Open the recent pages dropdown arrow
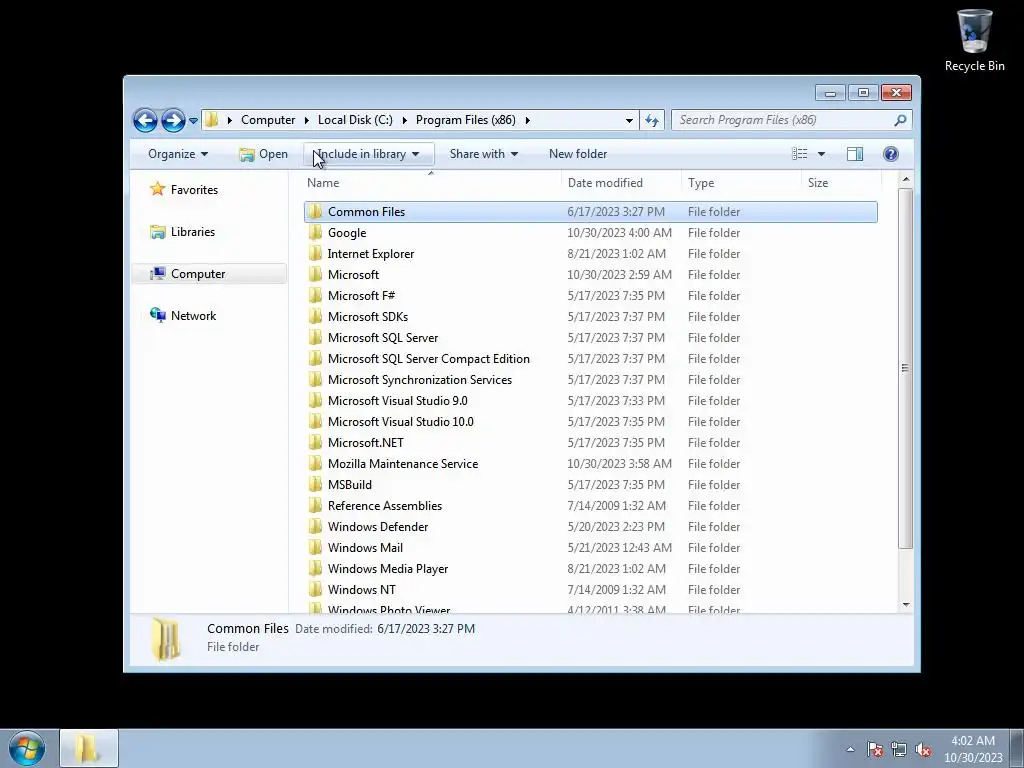The height and width of the screenshot is (768, 1024). (193, 120)
